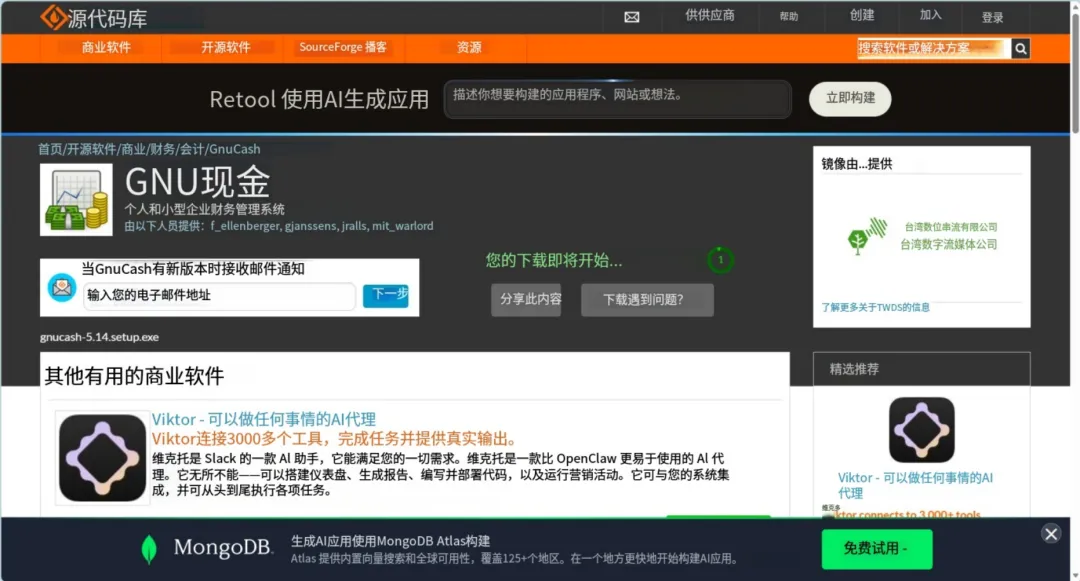This screenshot has width=1080, height=581.
Task: Open the SourceForge 播客 menu item
Action: point(343,47)
